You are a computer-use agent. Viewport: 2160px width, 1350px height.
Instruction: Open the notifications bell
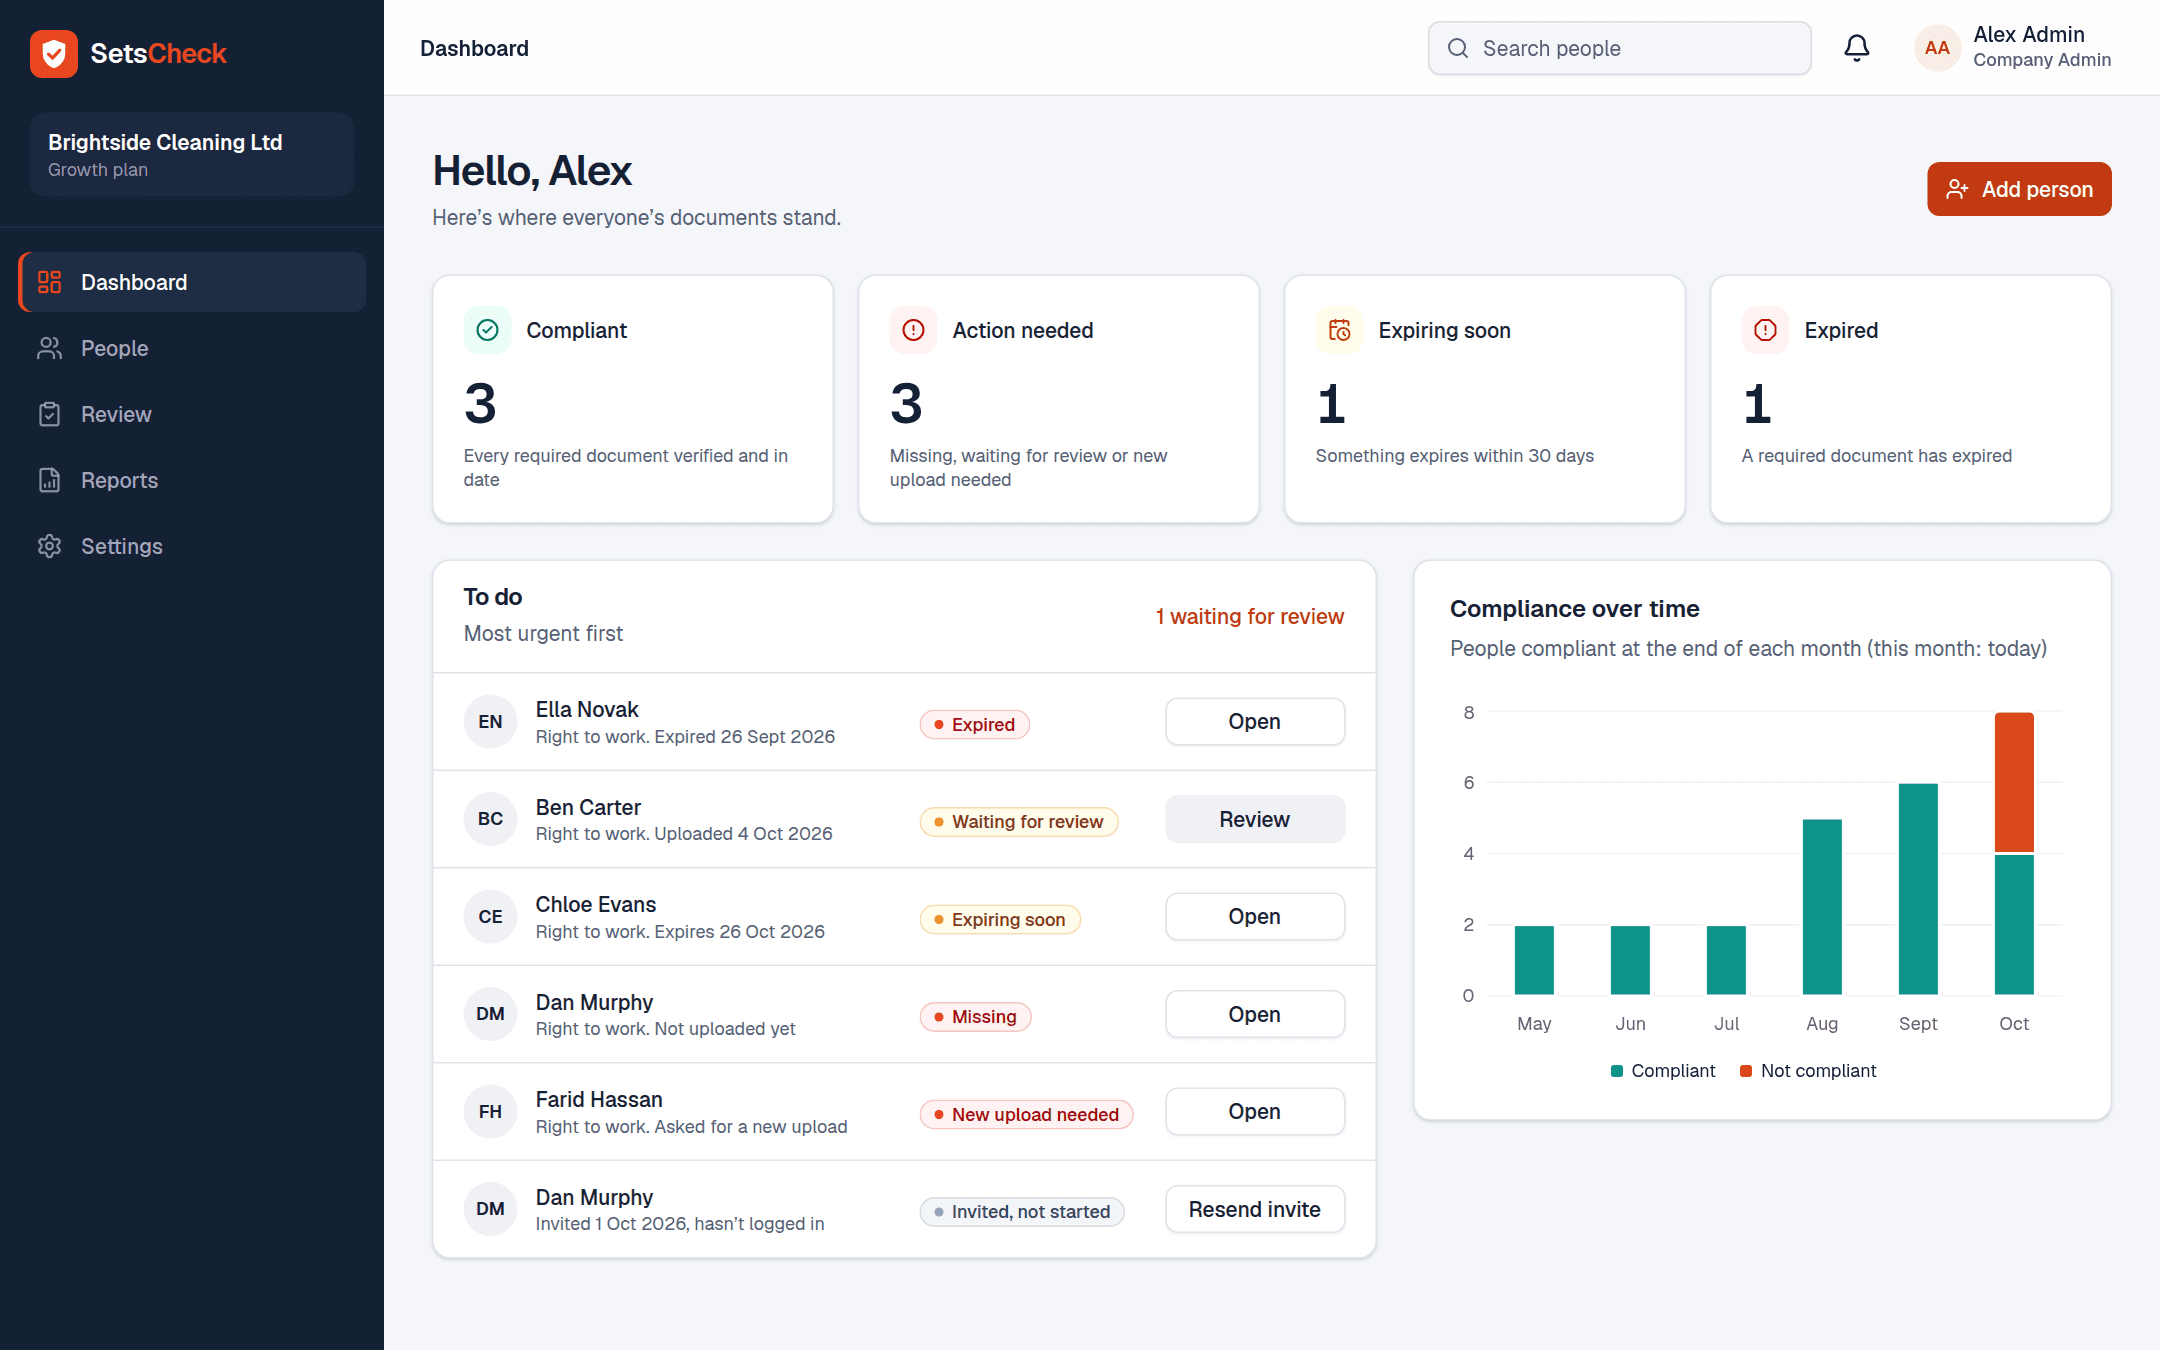click(1857, 48)
